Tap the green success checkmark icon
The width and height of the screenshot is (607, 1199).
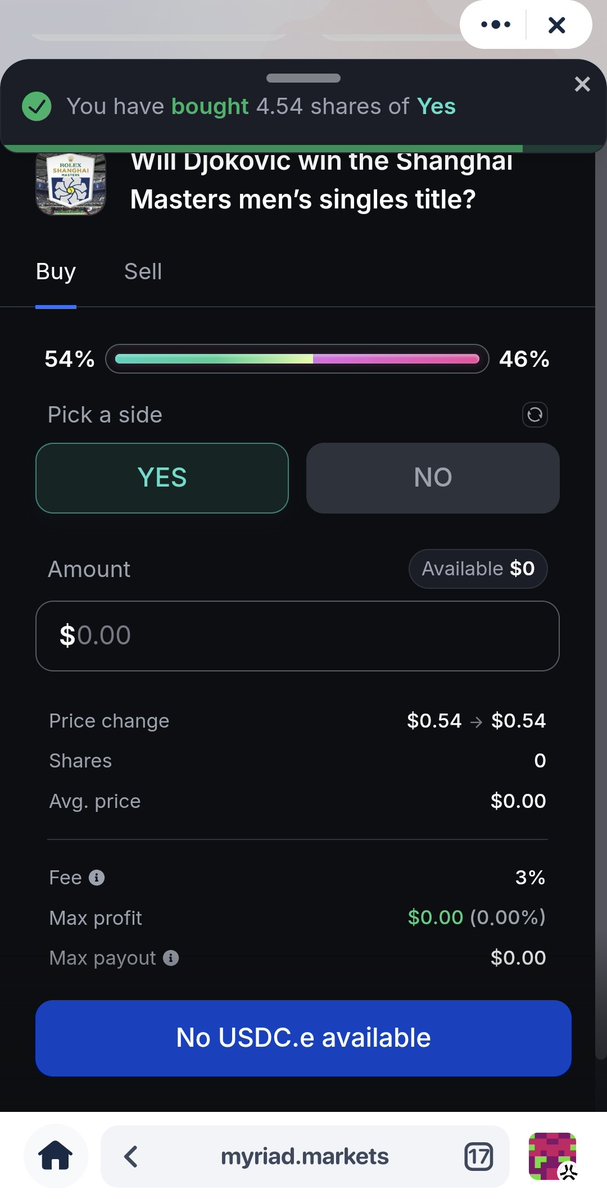pyautogui.click(x=37, y=106)
